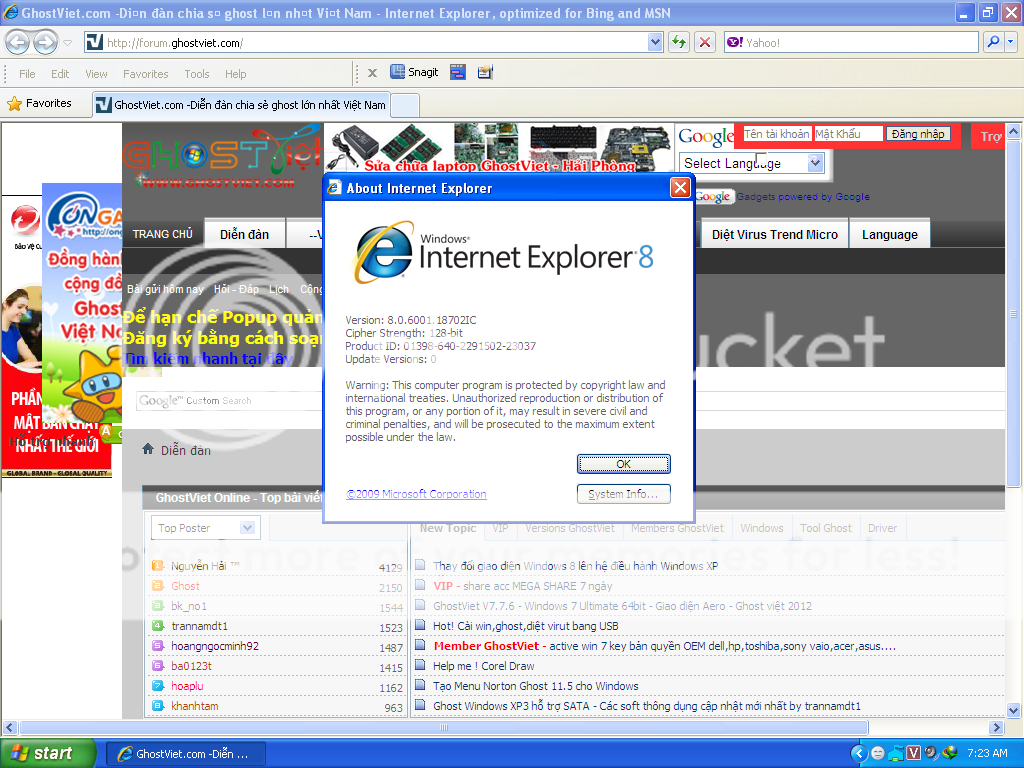Open the File menu
Screen dimensions: 1024x768
pyautogui.click(x=27, y=74)
